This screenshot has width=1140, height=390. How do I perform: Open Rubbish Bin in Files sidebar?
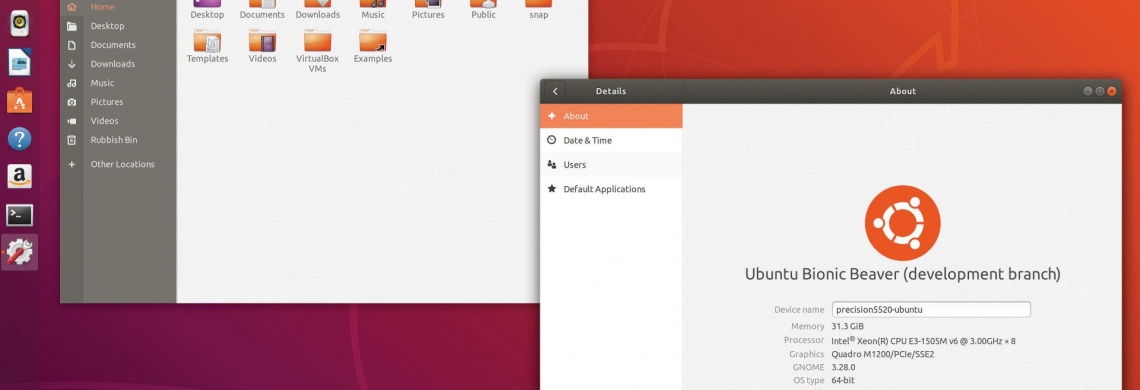(118, 140)
